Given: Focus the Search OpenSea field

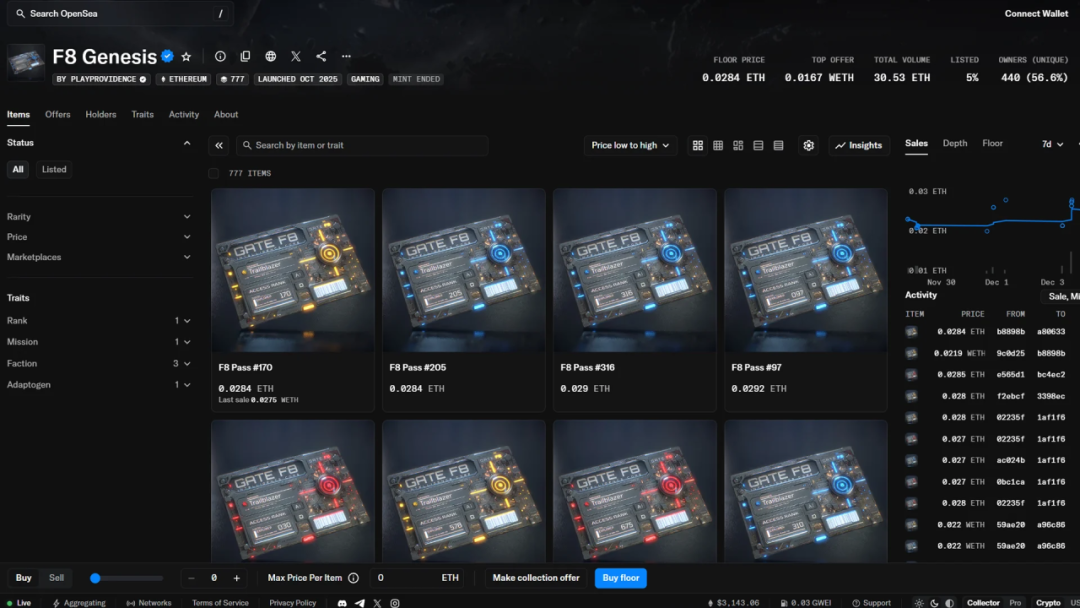Looking at the screenshot, I should (x=121, y=14).
